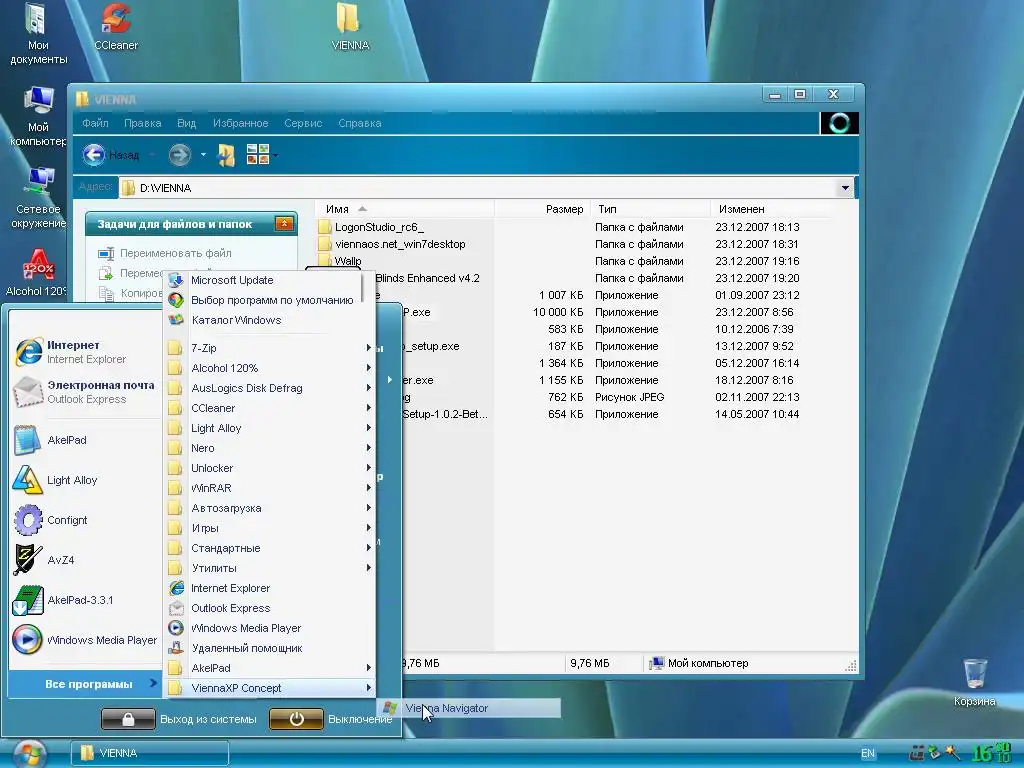Expand the ViennaXP Concept submenu
Image resolution: width=1024 pixels, height=768 pixels.
pos(270,688)
